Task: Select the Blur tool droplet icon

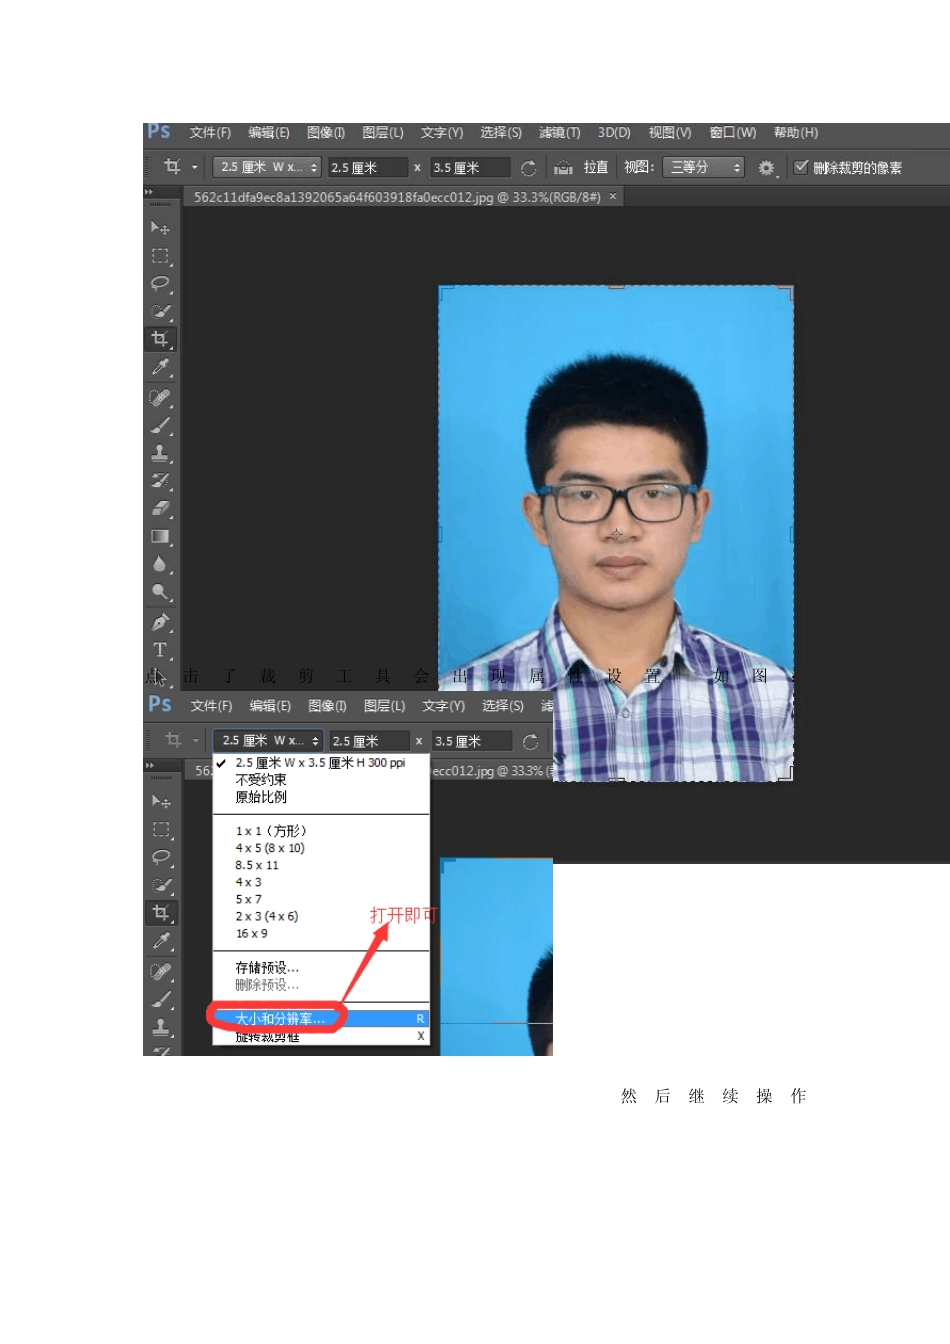Action: coord(160,565)
